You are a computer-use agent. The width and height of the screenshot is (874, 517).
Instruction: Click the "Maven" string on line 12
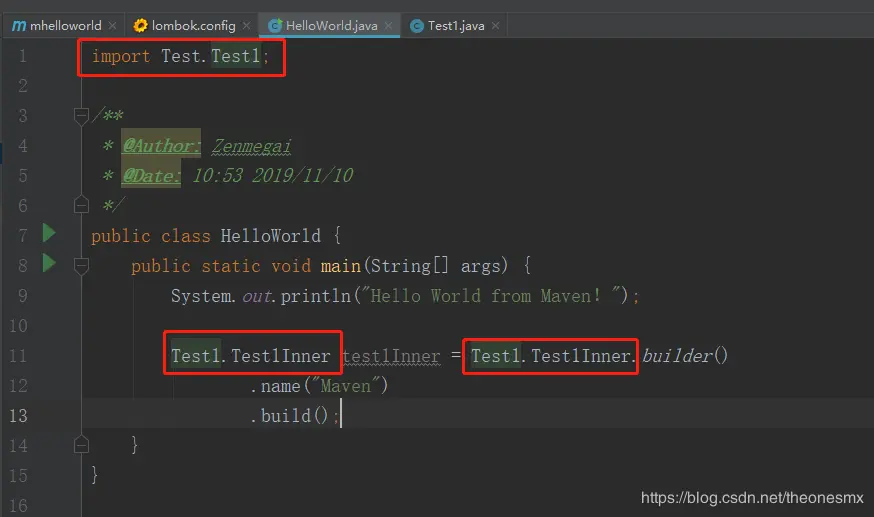coord(346,386)
